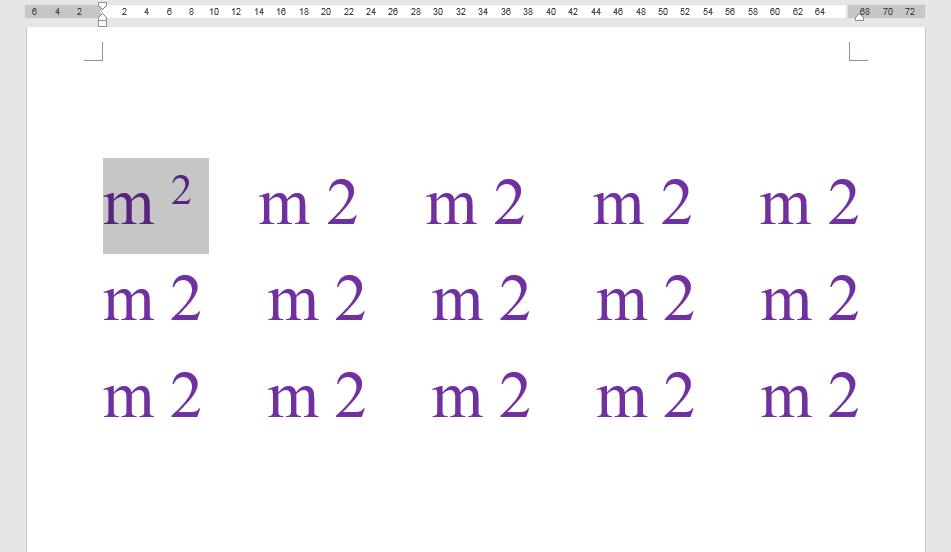Click the left gray margin area of ruler
The width and height of the screenshot is (951, 552).
click(x=62, y=12)
